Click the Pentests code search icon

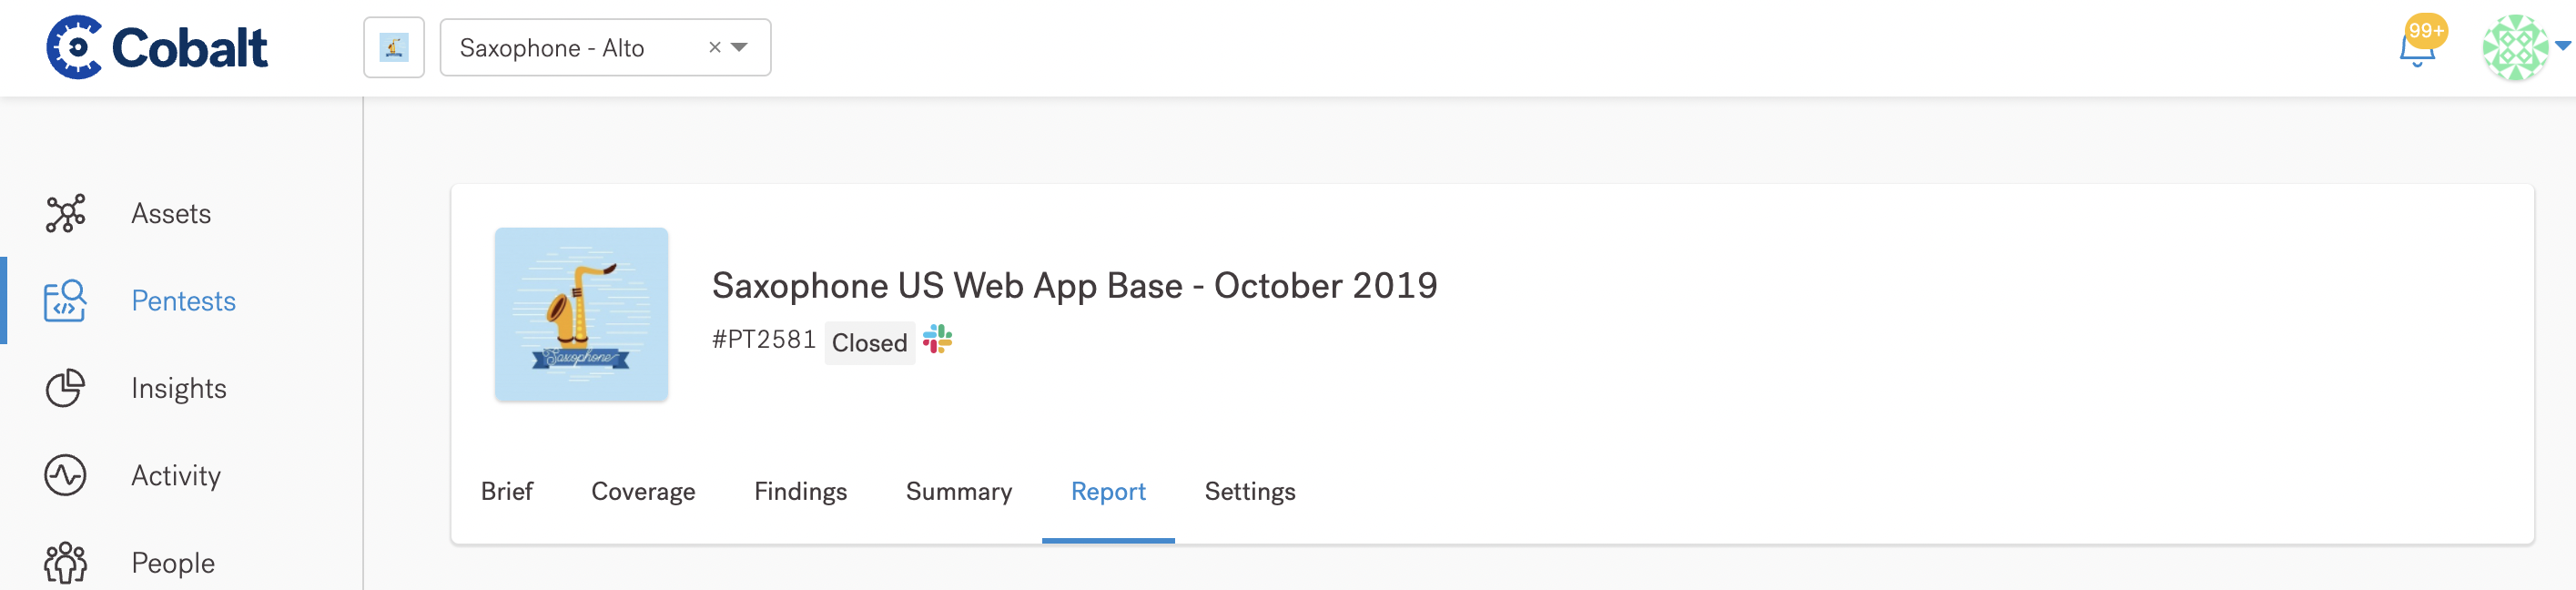(x=65, y=300)
